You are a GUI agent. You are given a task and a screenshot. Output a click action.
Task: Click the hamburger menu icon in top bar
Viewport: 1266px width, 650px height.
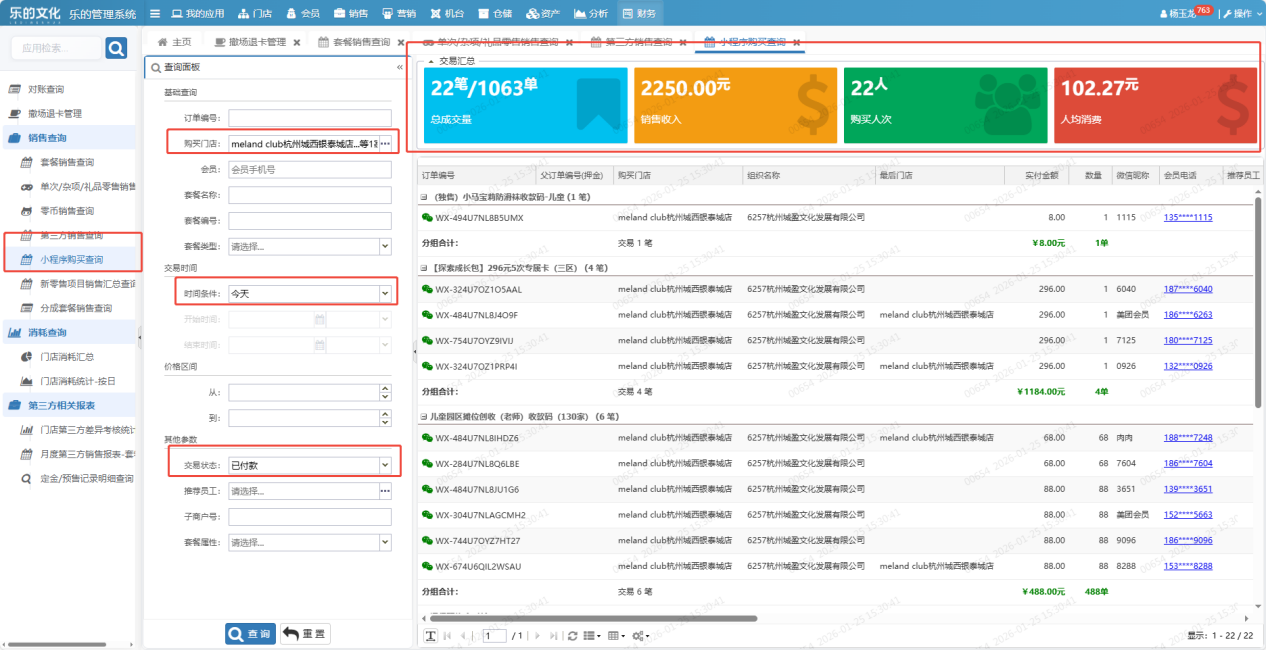pyautogui.click(x=153, y=14)
